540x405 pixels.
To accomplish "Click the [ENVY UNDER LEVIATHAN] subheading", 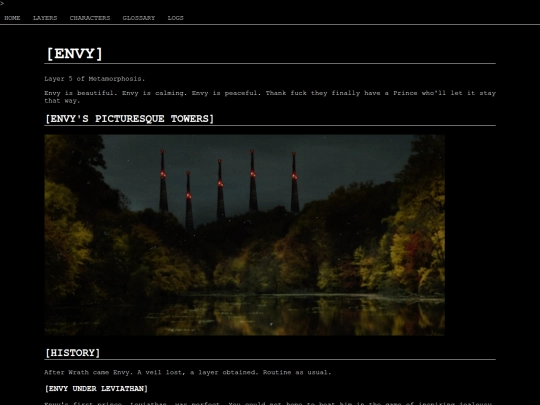I will (x=96, y=389).
